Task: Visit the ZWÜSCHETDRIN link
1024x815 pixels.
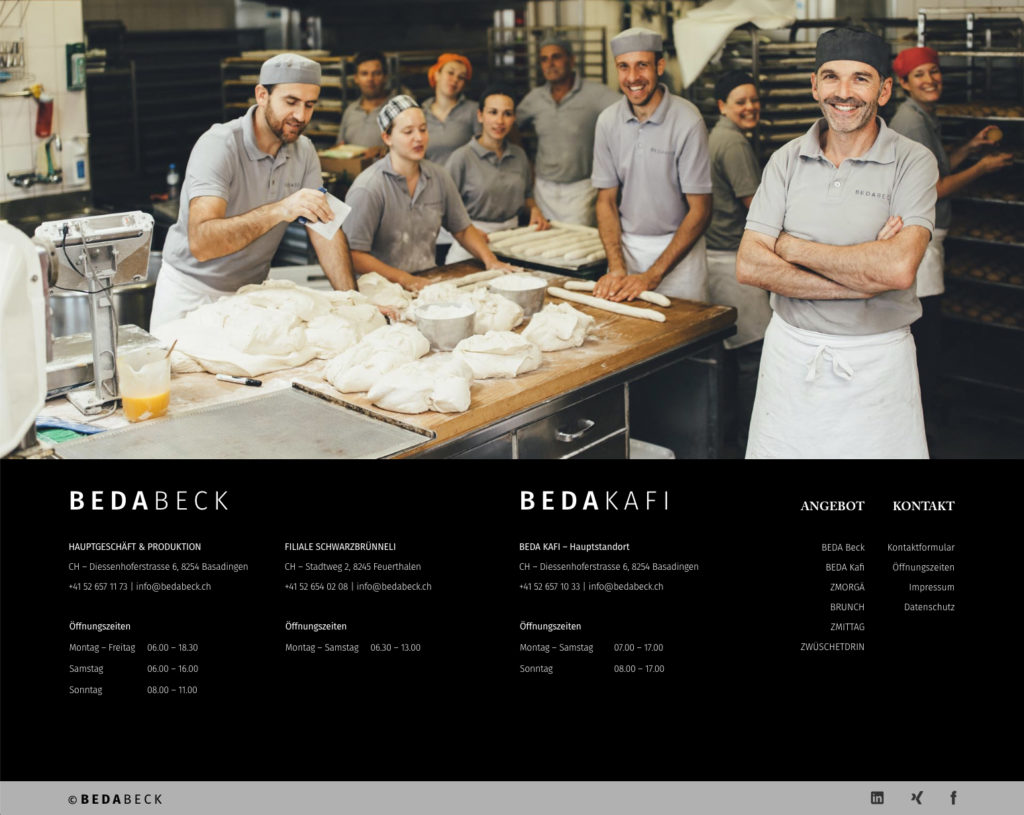Action: point(832,648)
